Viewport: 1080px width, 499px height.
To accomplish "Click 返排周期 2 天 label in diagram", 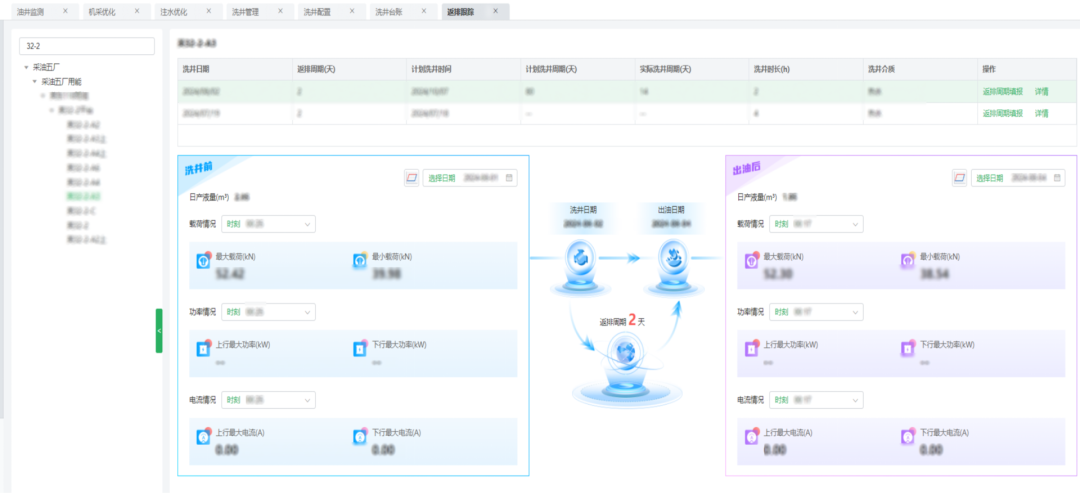I will tap(622, 320).
